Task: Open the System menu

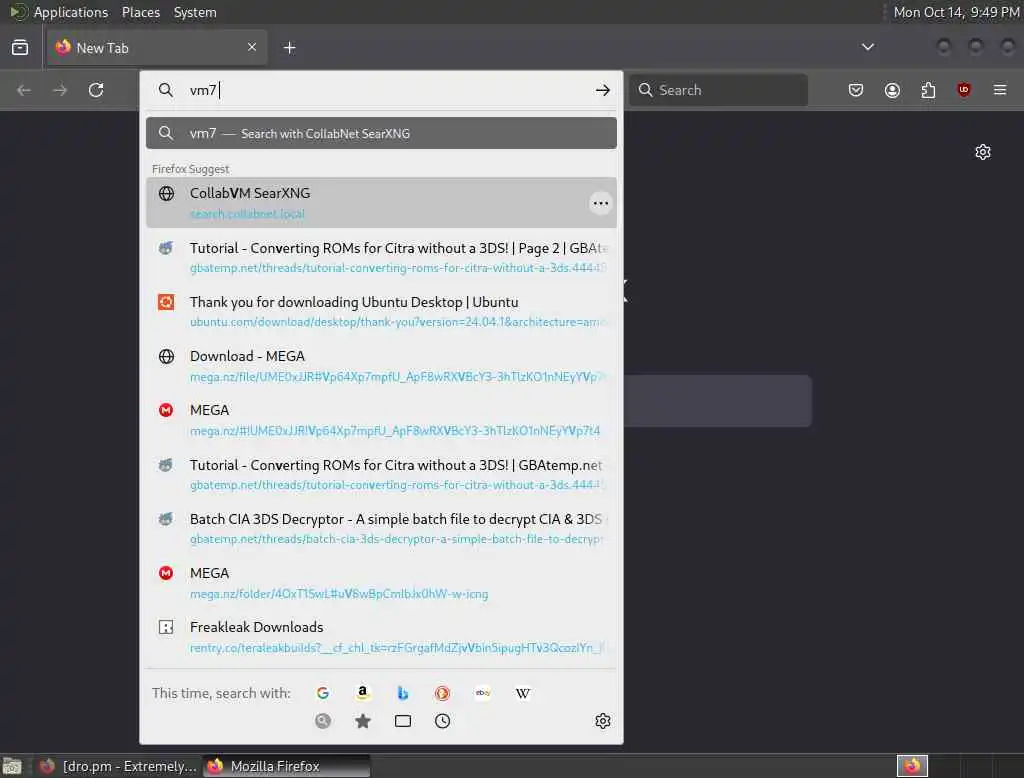Action: click(x=195, y=12)
